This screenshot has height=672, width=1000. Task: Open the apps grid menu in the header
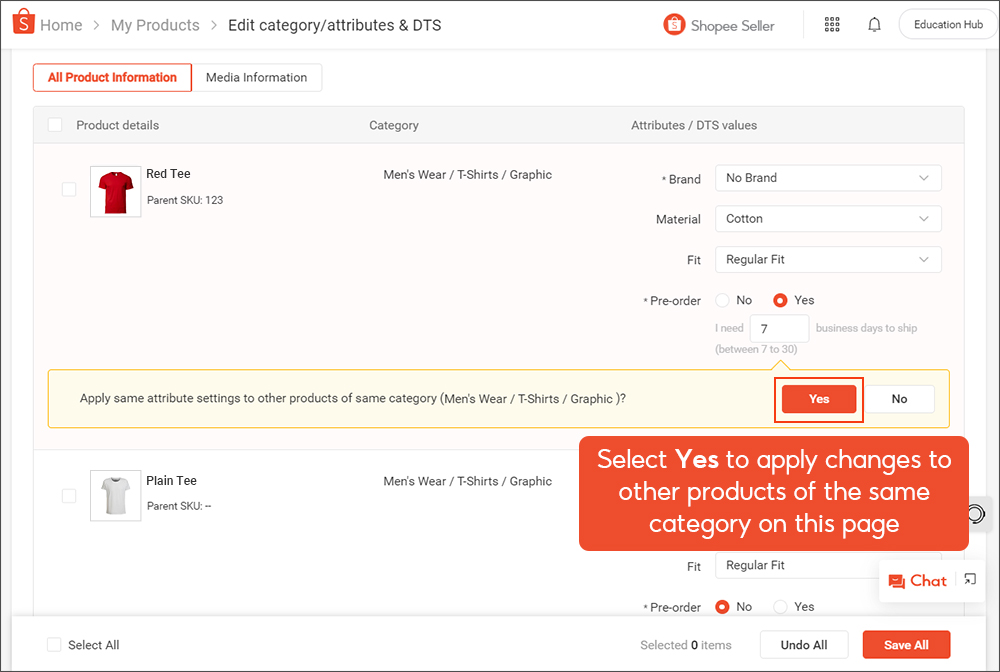click(832, 24)
